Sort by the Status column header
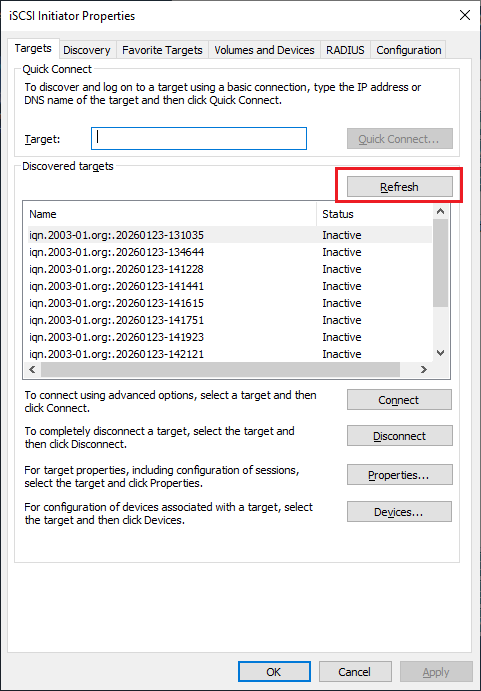 pyautogui.click(x=375, y=214)
